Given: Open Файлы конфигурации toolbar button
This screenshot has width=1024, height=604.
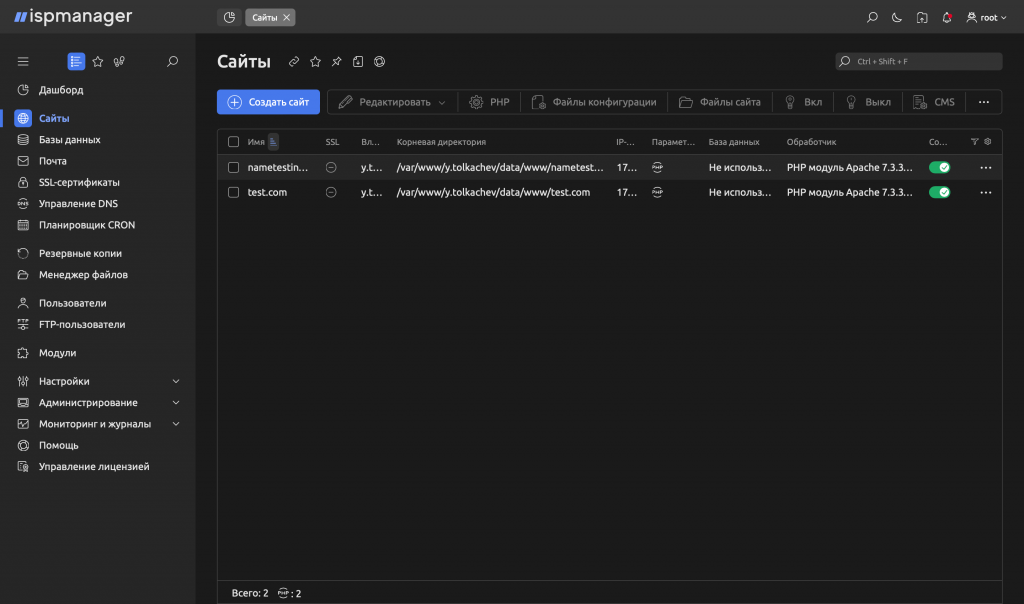Looking at the screenshot, I should (594, 102).
